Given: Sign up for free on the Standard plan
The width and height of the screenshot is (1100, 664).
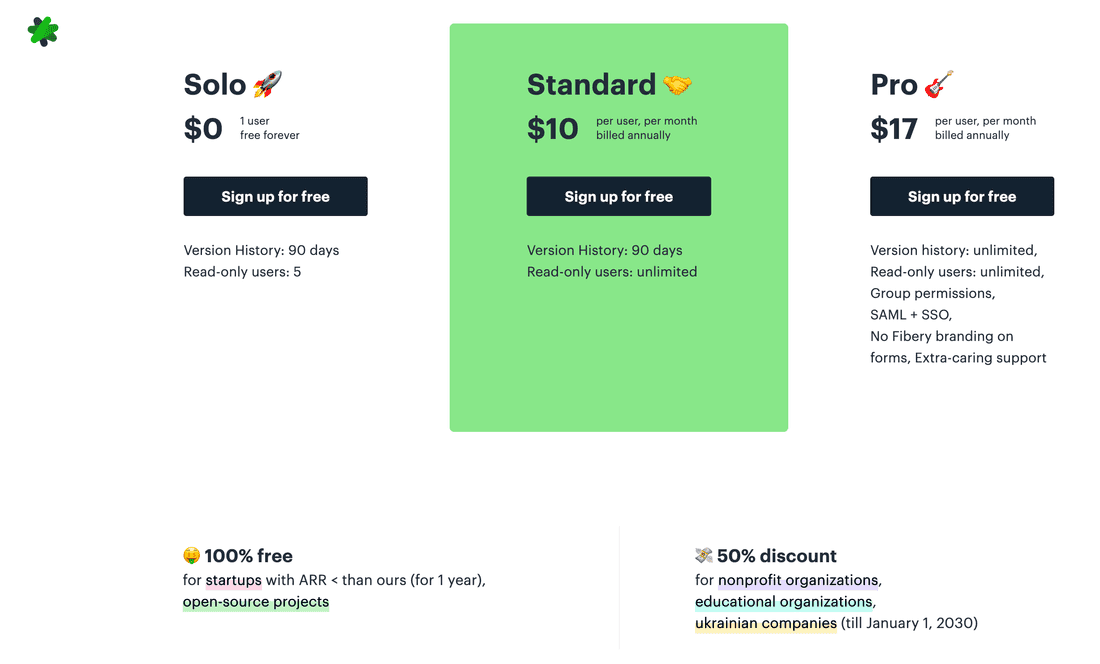Looking at the screenshot, I should (x=618, y=196).
